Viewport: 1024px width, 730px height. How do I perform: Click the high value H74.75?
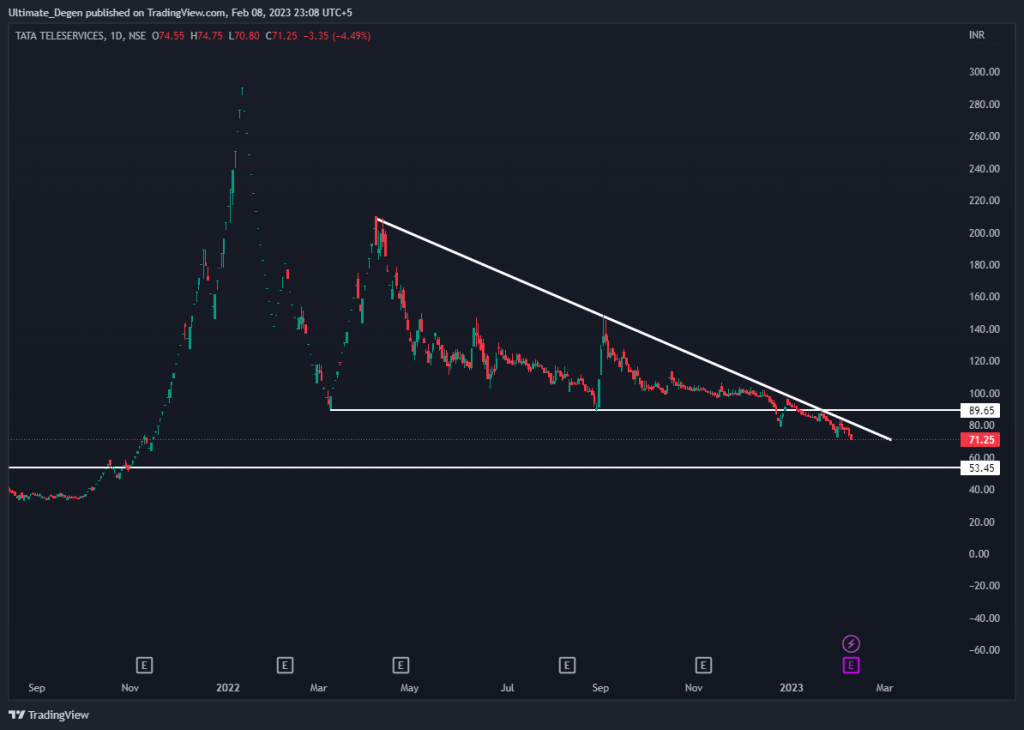[x=206, y=36]
